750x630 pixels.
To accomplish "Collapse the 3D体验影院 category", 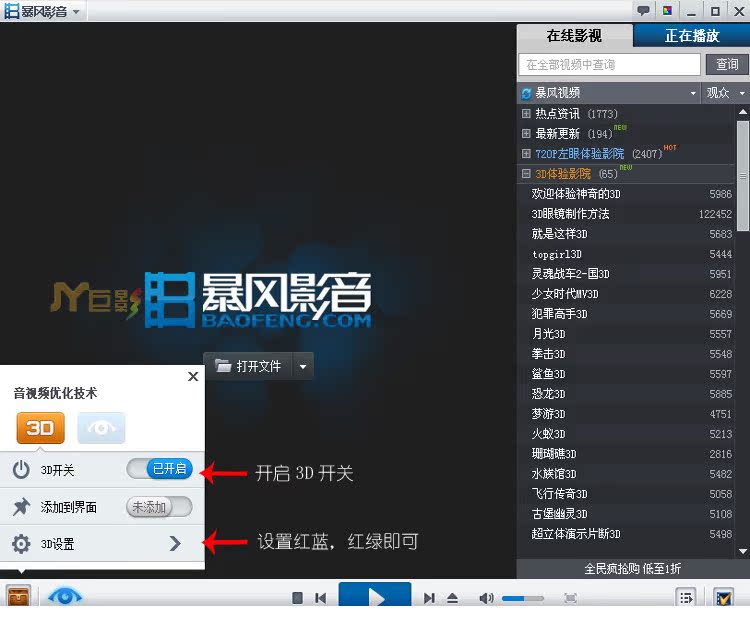I will tap(526, 174).
